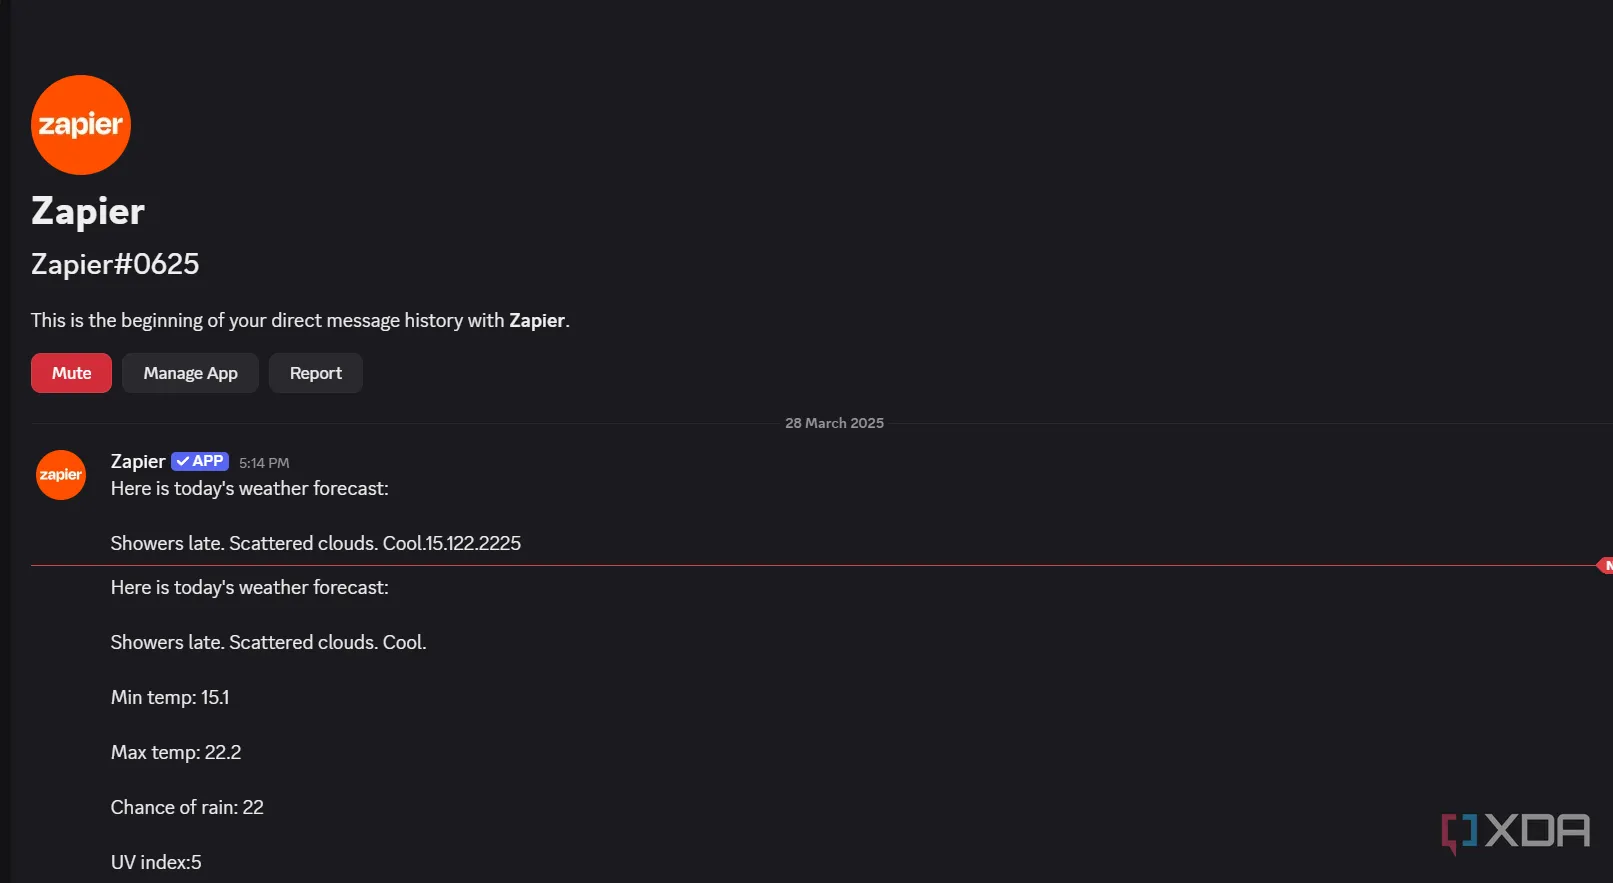Click the message ending in "Cool.15.122.2225"

click(316, 543)
